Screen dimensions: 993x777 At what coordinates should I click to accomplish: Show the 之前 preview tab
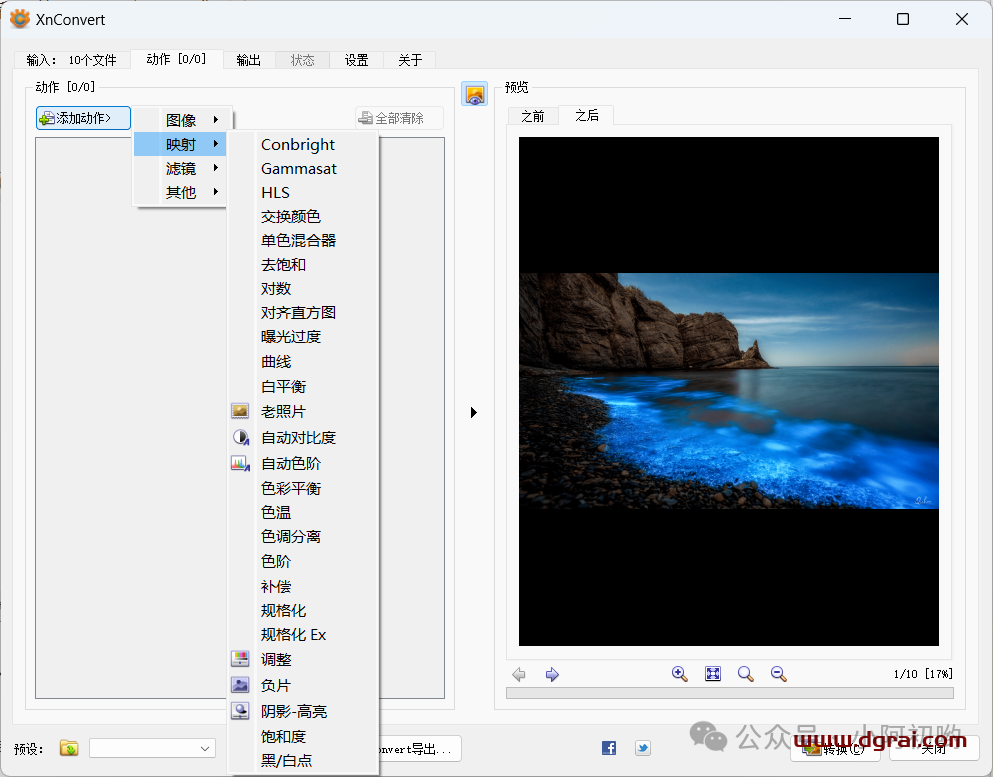[533, 116]
